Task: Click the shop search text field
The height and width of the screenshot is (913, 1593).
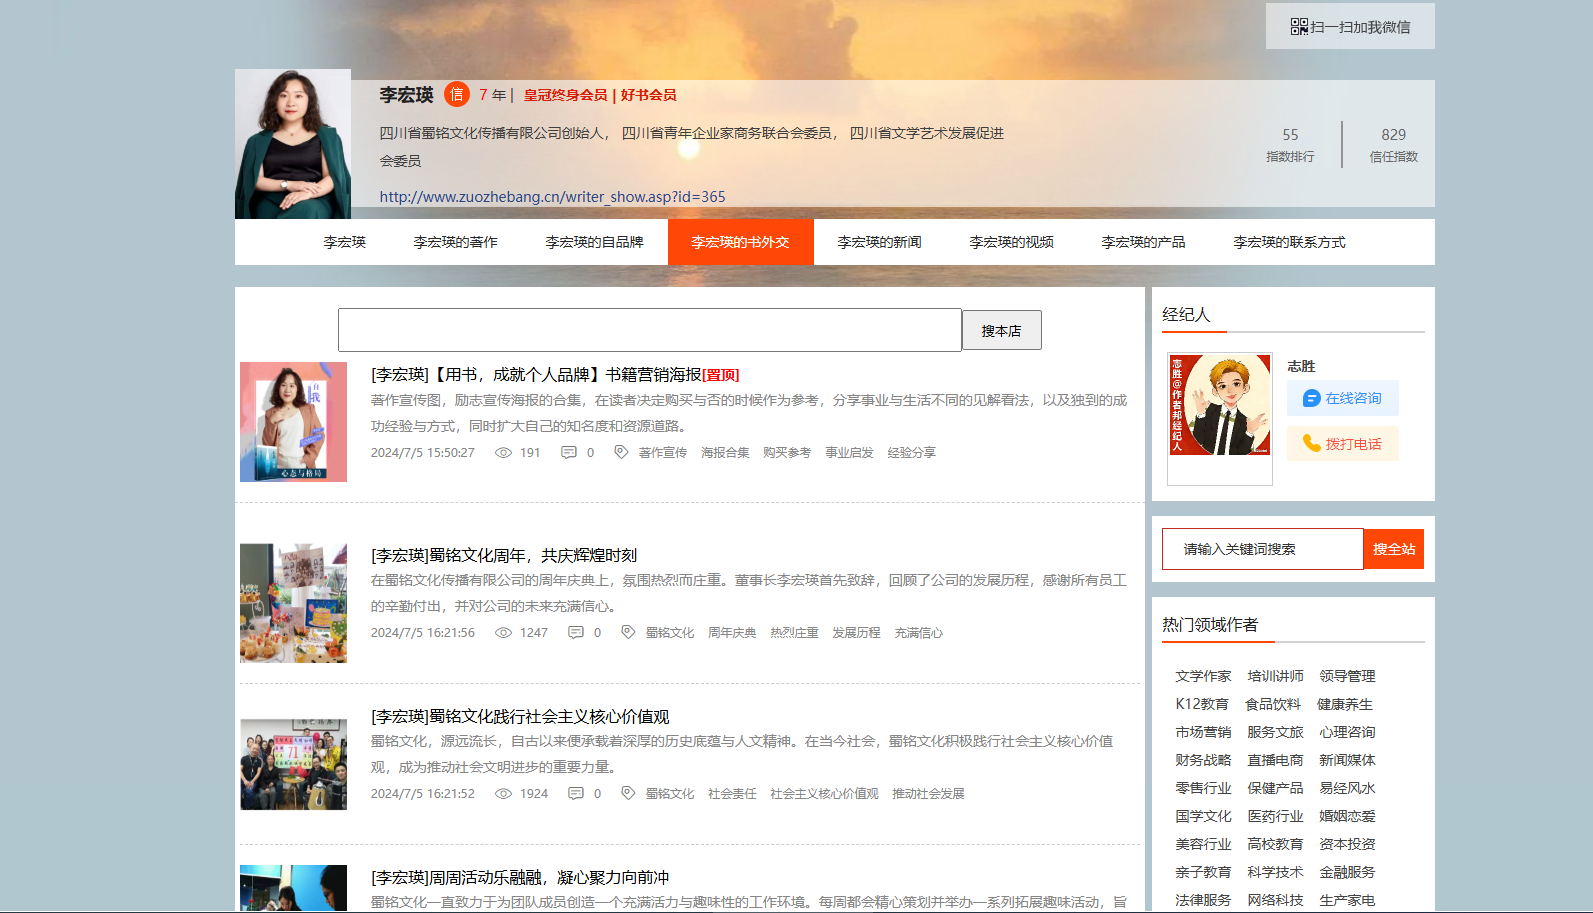Action: pos(649,330)
